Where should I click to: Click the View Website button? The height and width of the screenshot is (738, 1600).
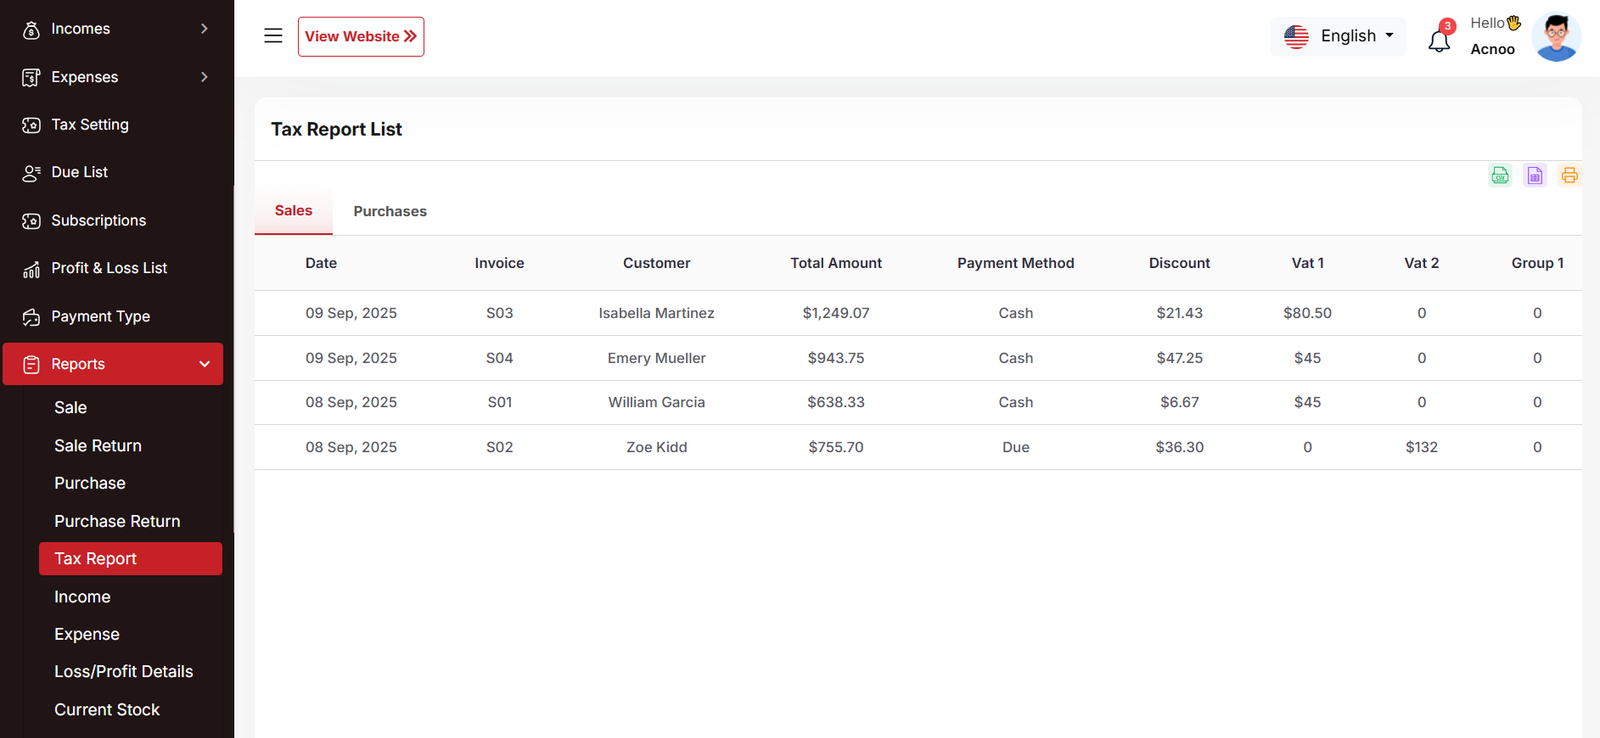pos(361,37)
